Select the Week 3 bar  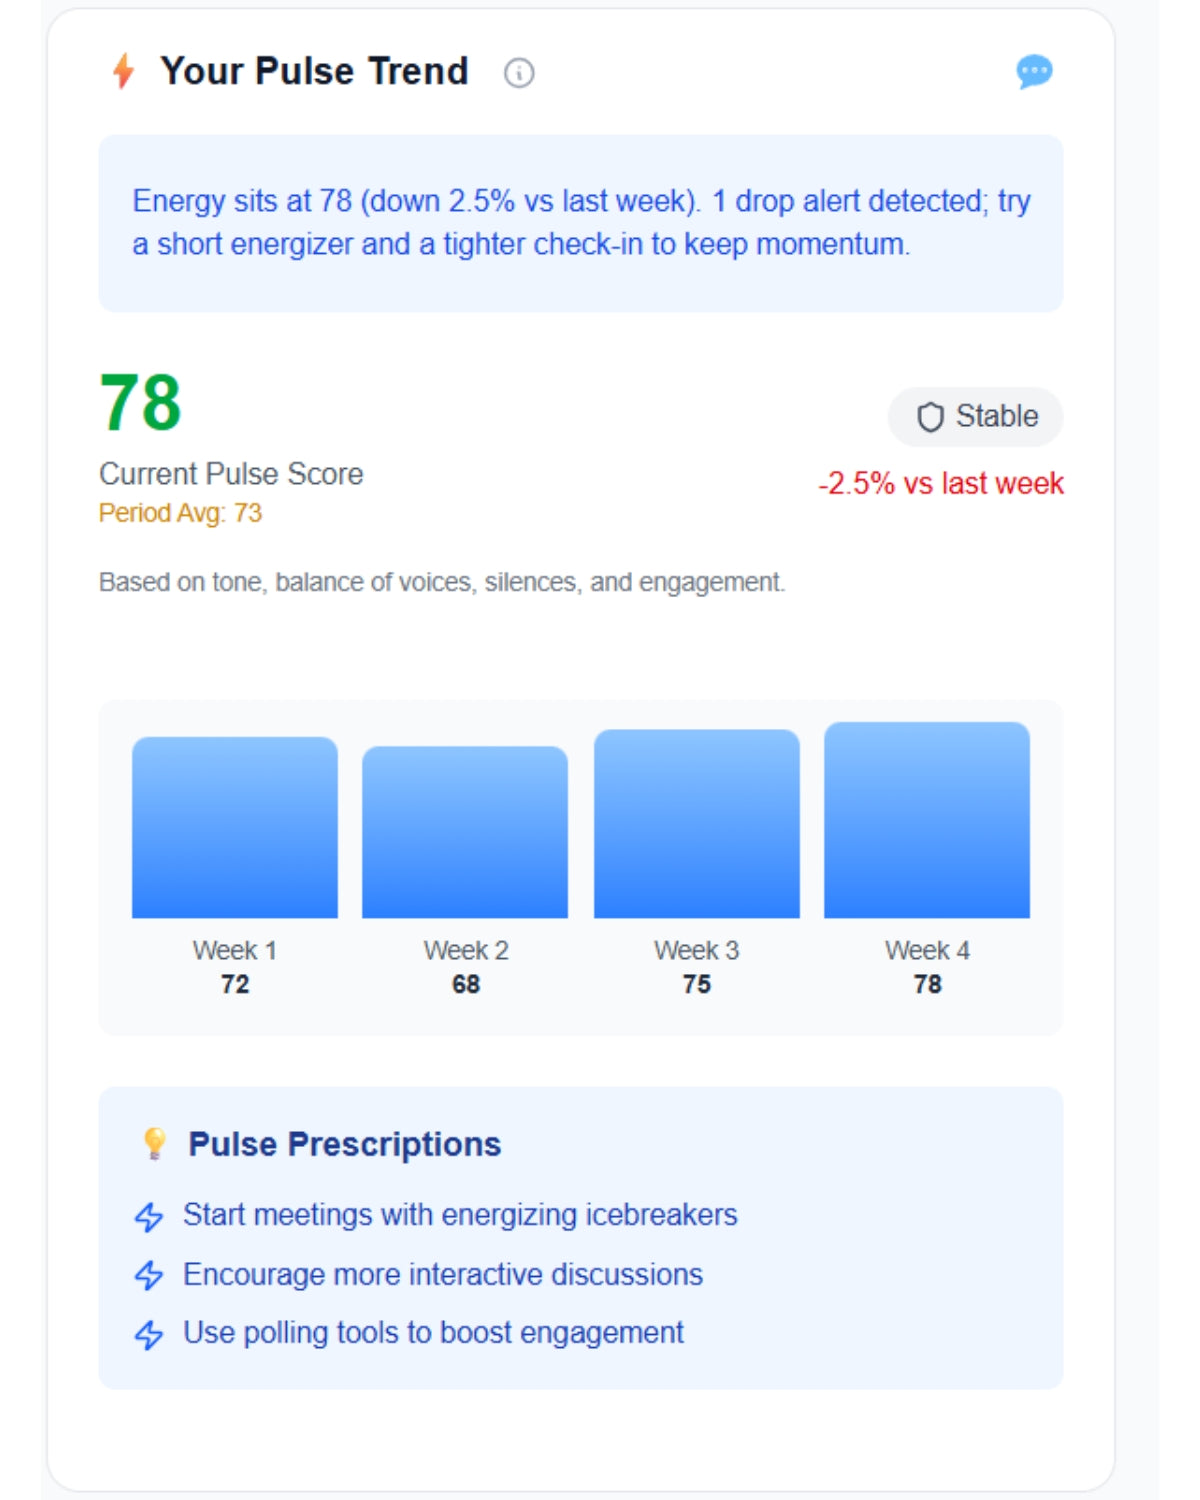[x=697, y=824]
